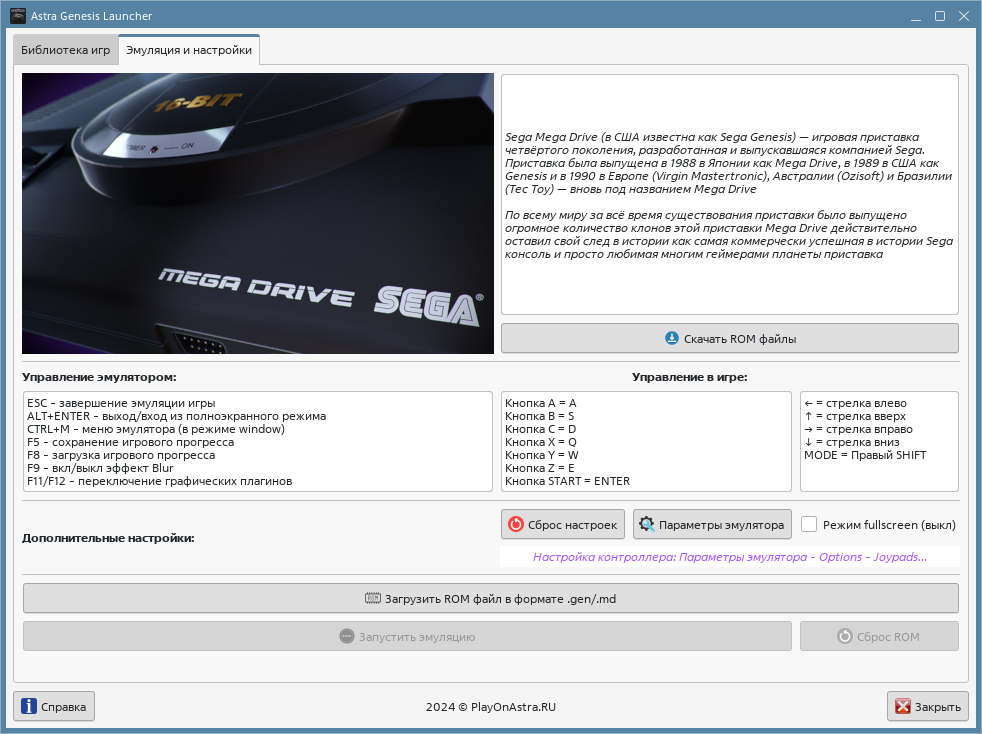This screenshot has width=982, height=734.
Task: Click the purple Настройка контроллера hint text
Action: point(730,557)
